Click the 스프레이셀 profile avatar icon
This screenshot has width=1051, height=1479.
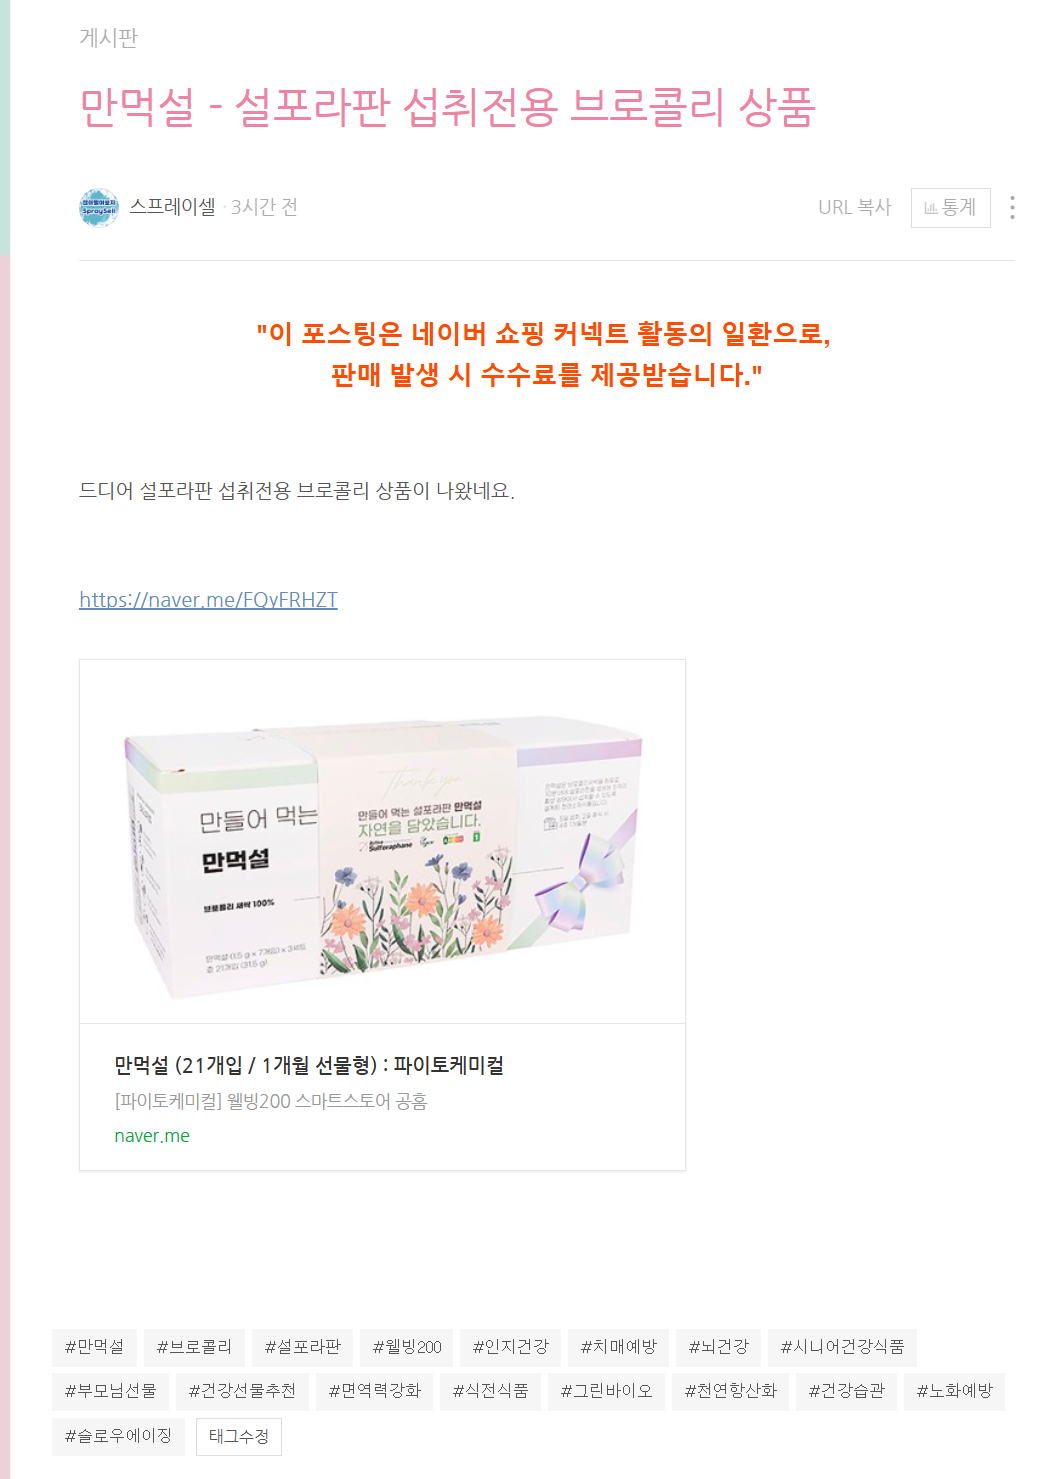point(99,207)
